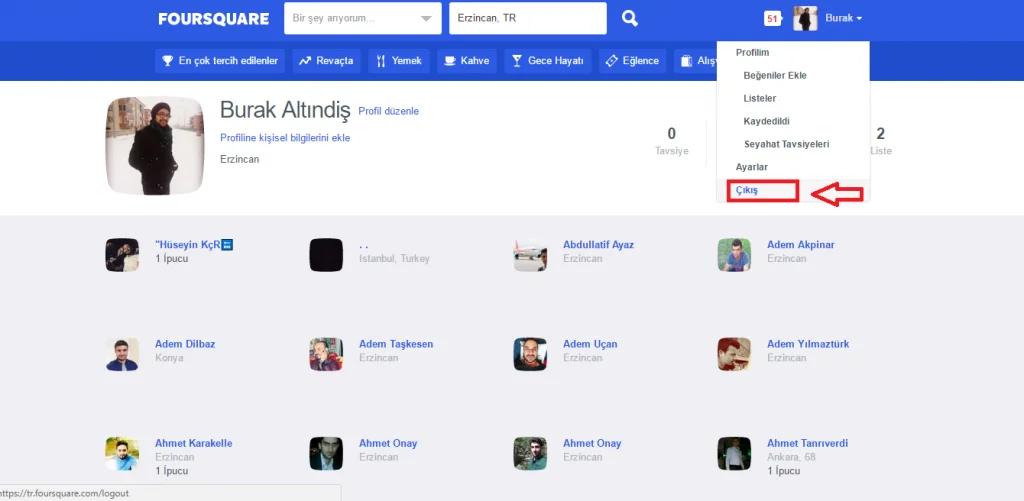
Task: Open Ayarlar from the user menu
Action: (x=752, y=167)
